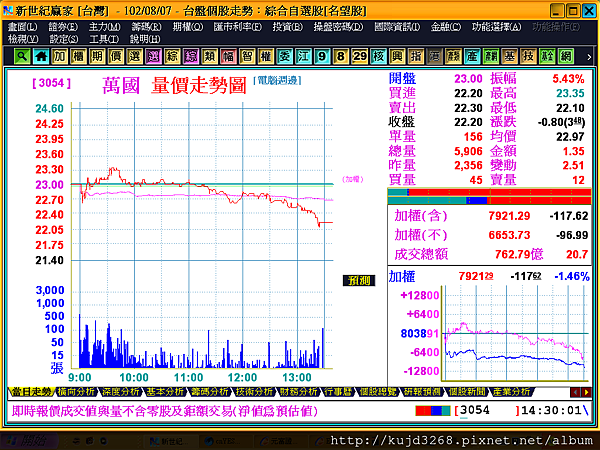This screenshot has width=600, height=450.
Task: Switch to the 行事曆 tab
Action: click(338, 392)
